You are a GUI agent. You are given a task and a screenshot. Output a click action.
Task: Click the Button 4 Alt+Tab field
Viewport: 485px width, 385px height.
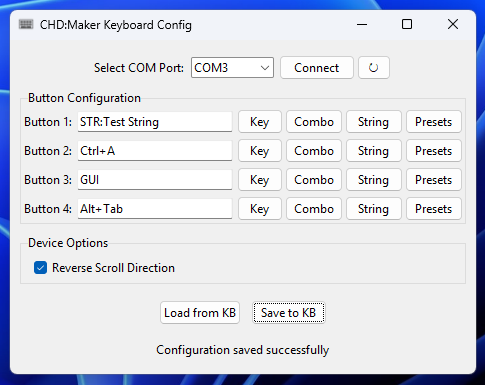pos(155,209)
